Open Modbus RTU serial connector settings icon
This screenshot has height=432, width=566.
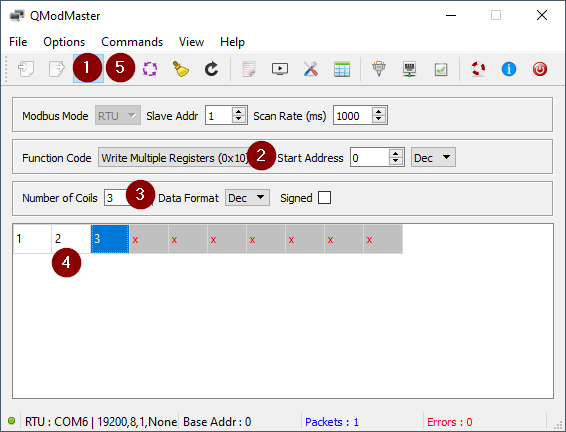pyautogui.click(x=379, y=69)
